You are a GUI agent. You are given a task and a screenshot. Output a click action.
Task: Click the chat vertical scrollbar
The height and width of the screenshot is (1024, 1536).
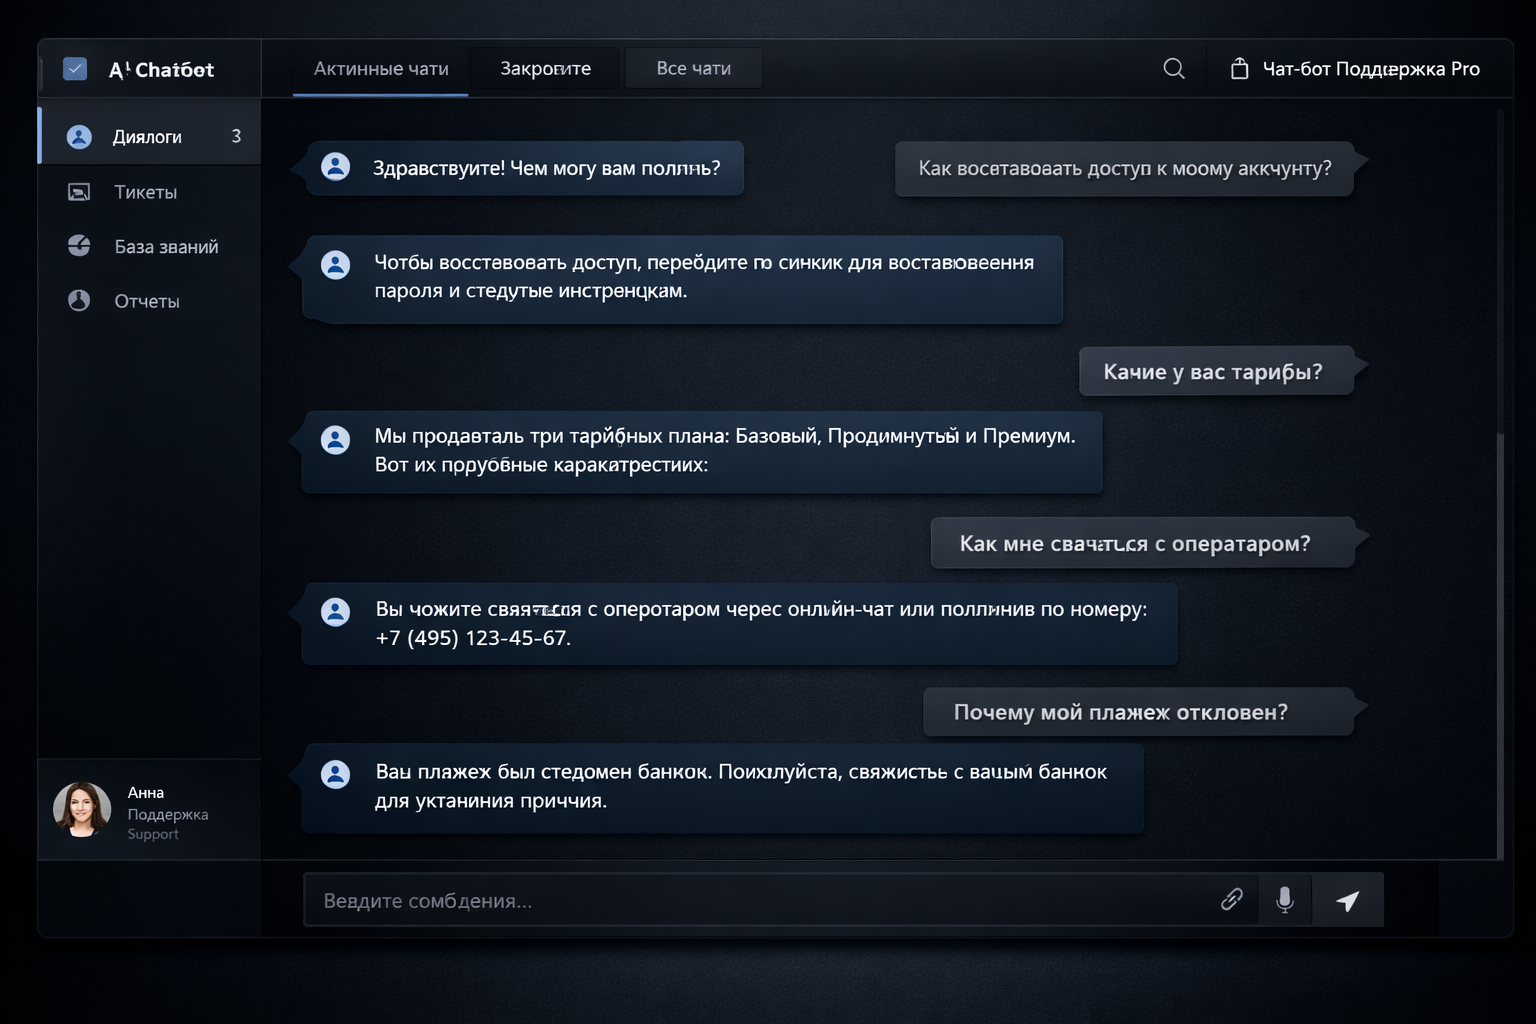coord(1499,640)
